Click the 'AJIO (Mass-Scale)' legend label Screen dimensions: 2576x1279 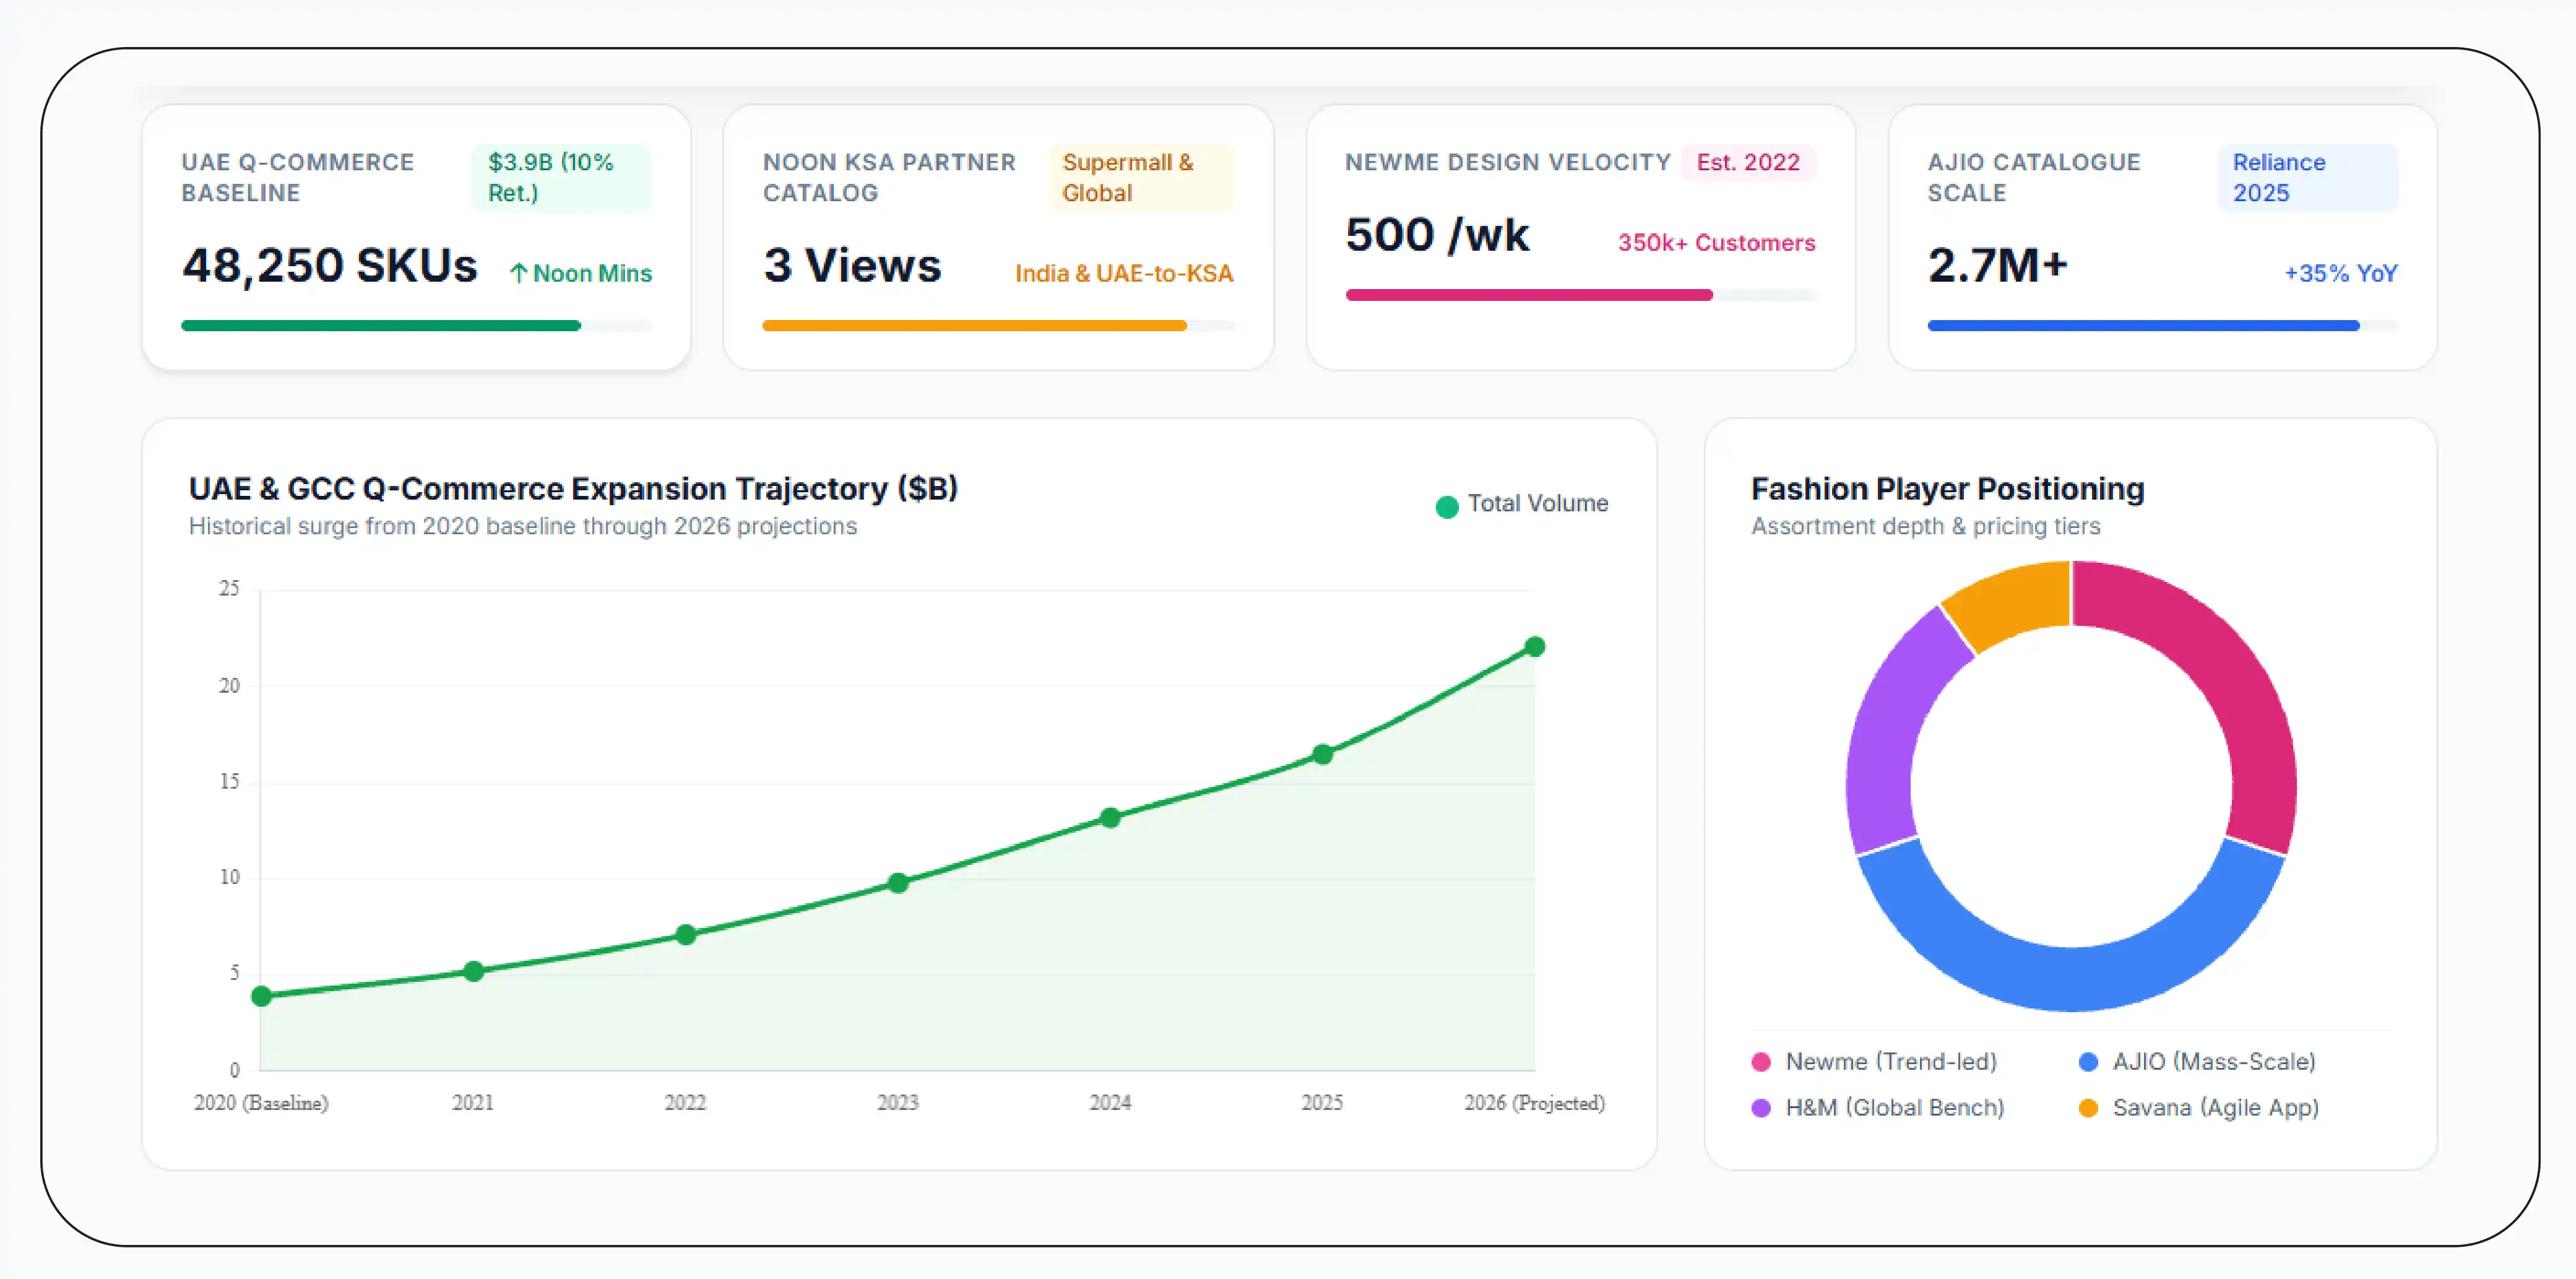2214,1062
